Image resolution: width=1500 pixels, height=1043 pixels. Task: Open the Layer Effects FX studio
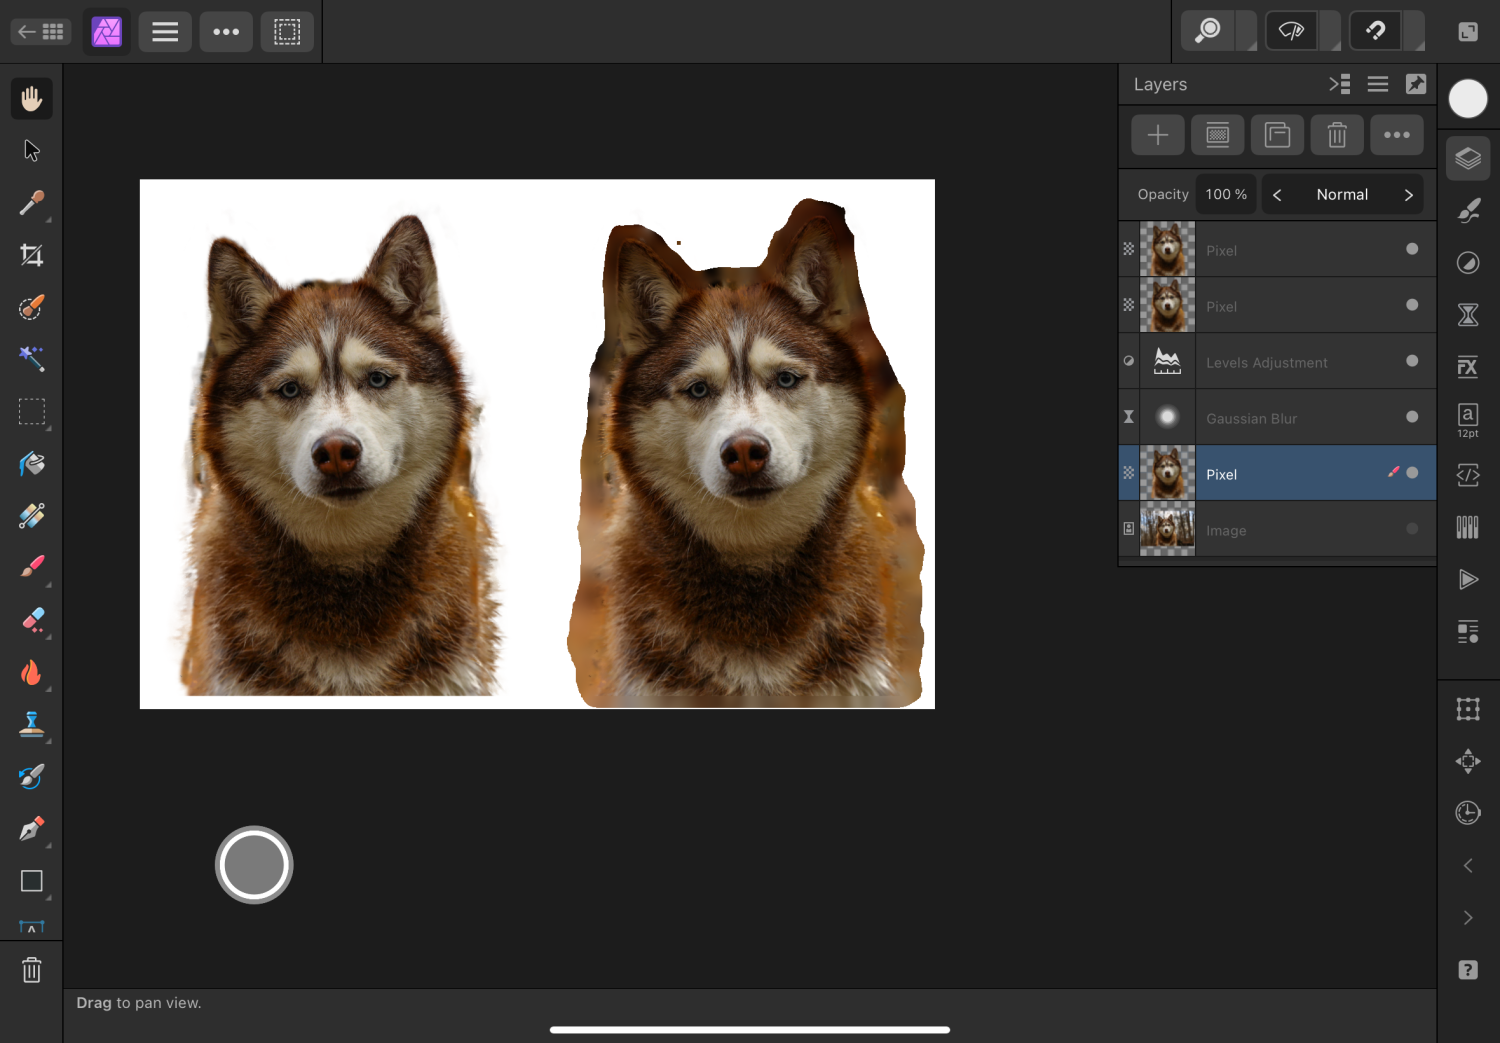point(1467,367)
